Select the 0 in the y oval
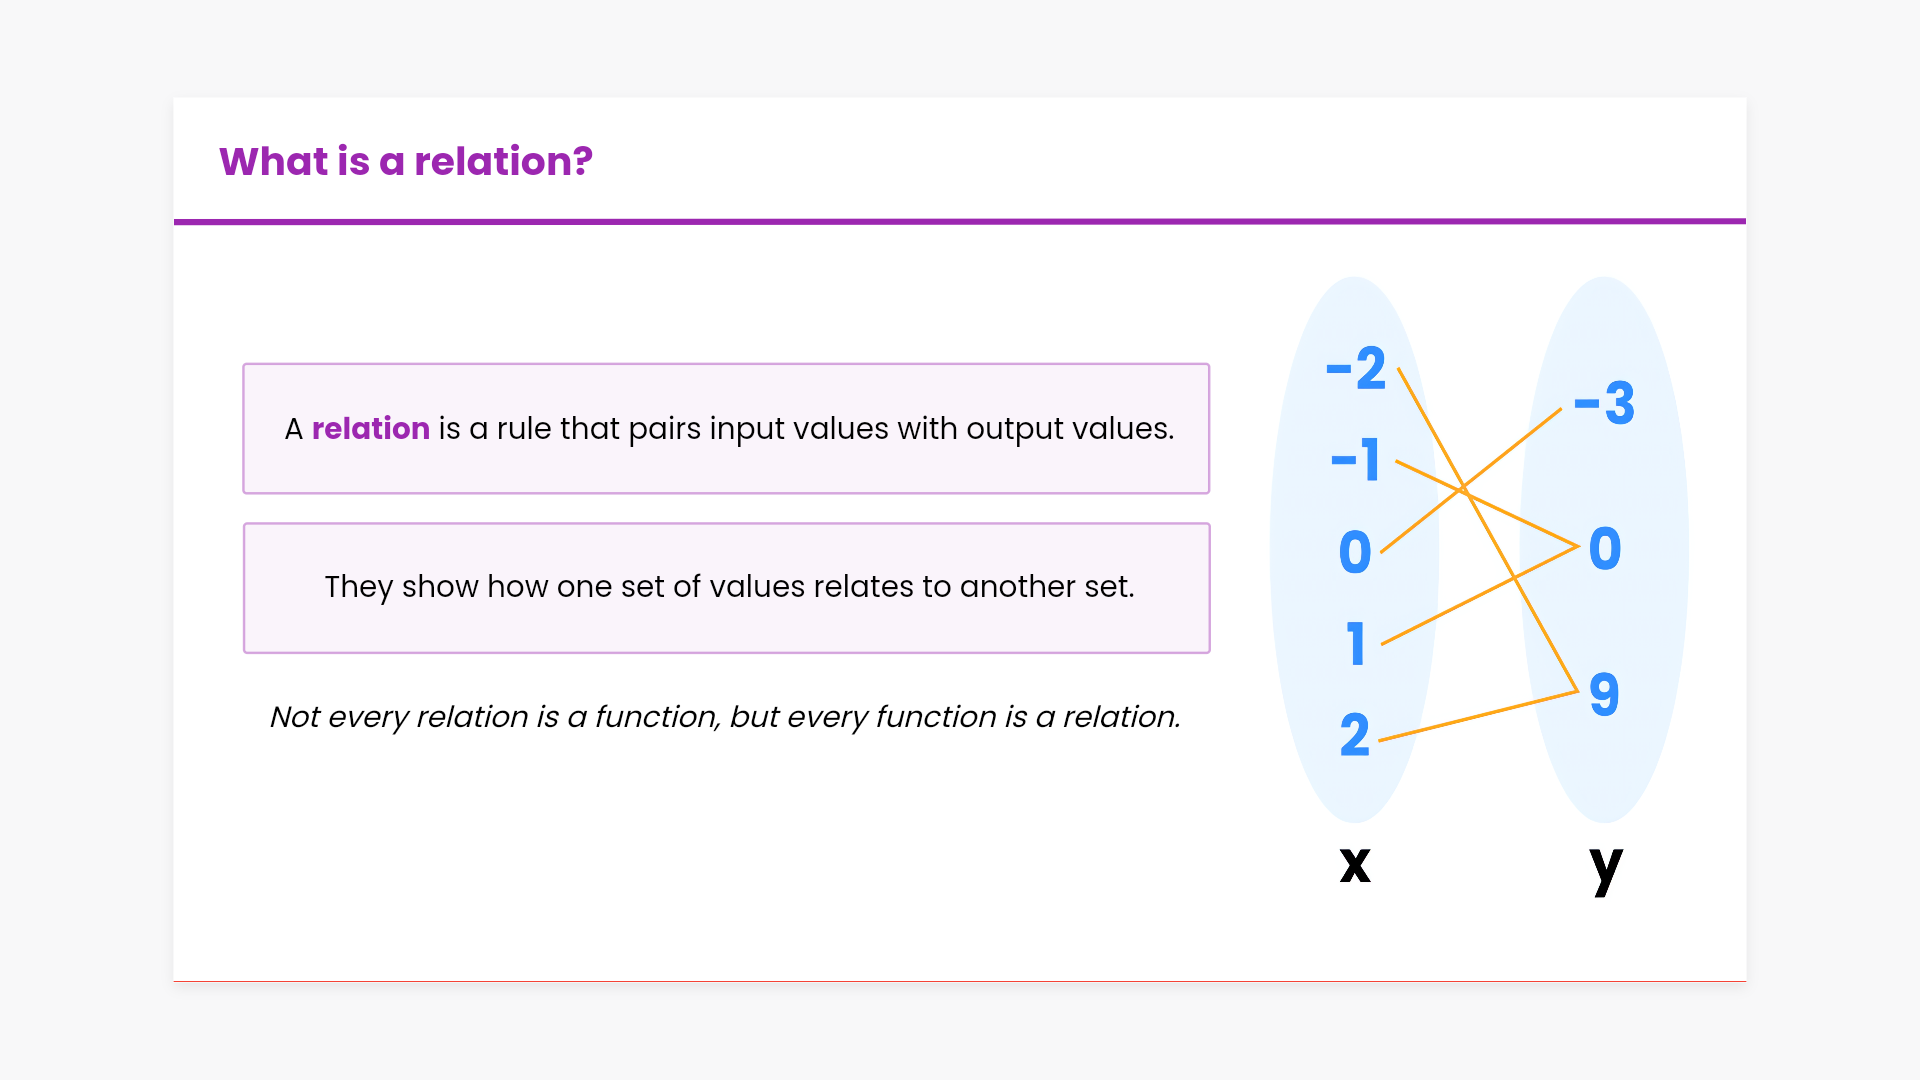The image size is (1920, 1080). point(1605,549)
